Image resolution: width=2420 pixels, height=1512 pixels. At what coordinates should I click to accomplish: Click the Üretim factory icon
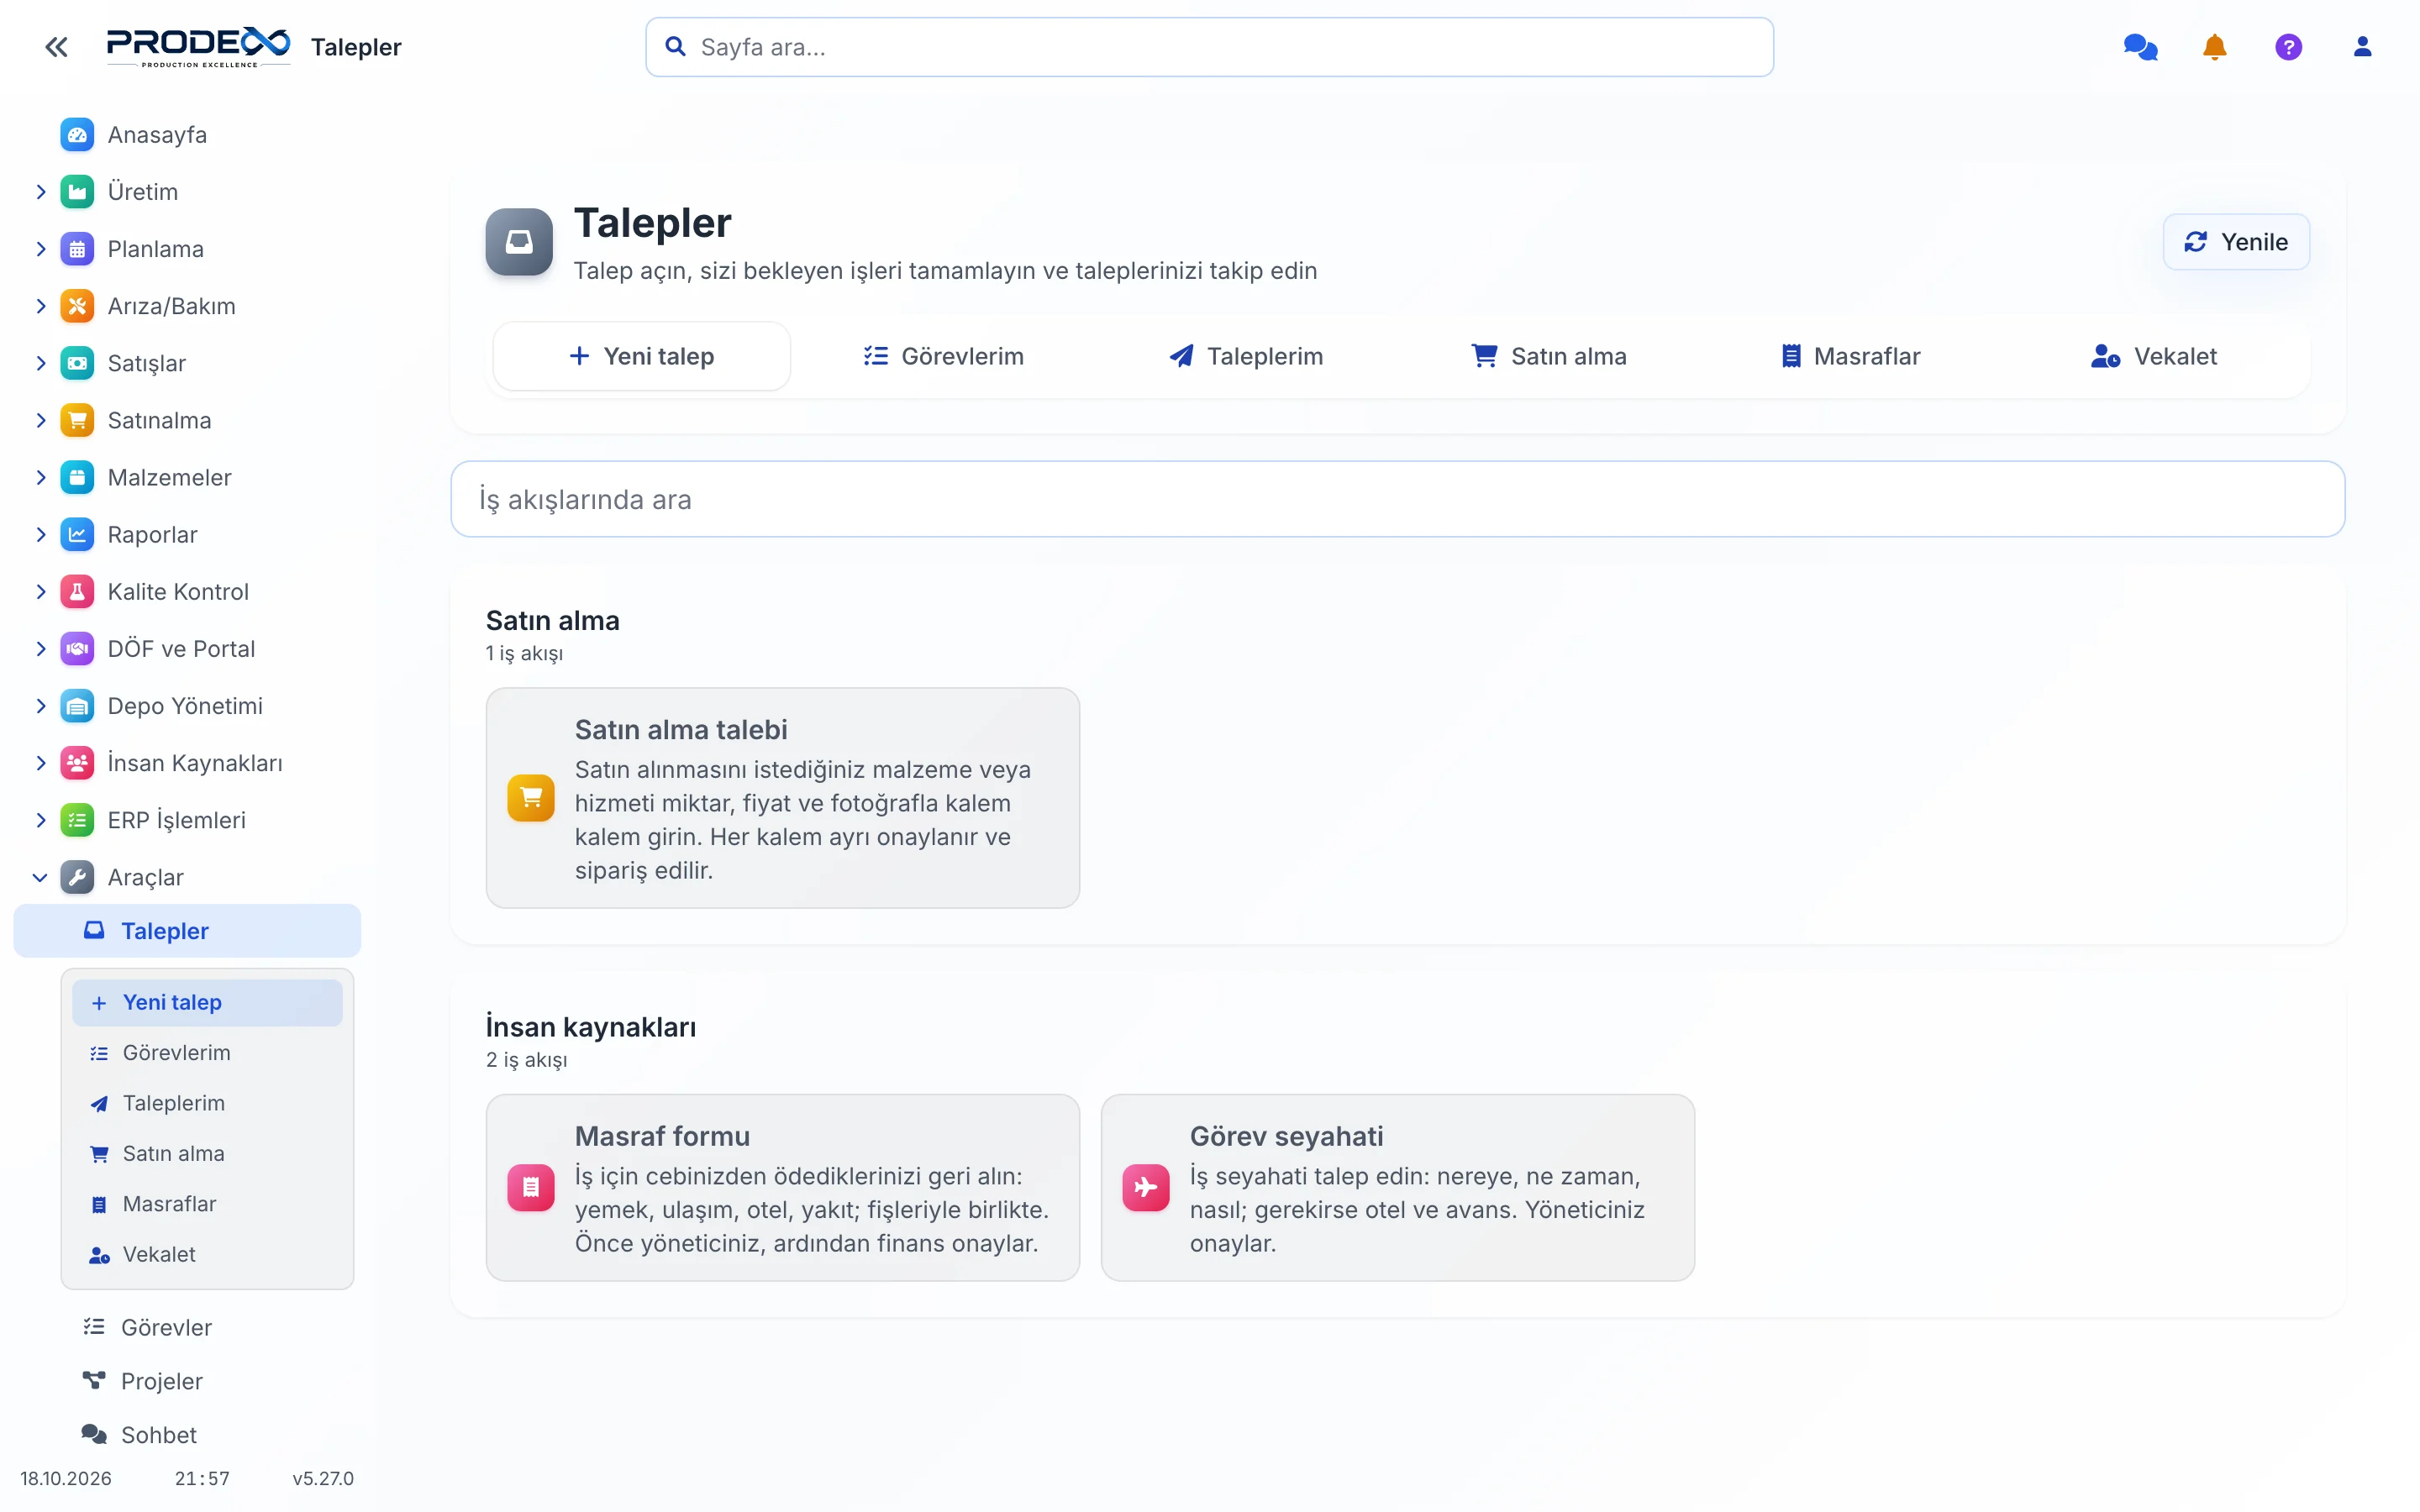coord(77,192)
